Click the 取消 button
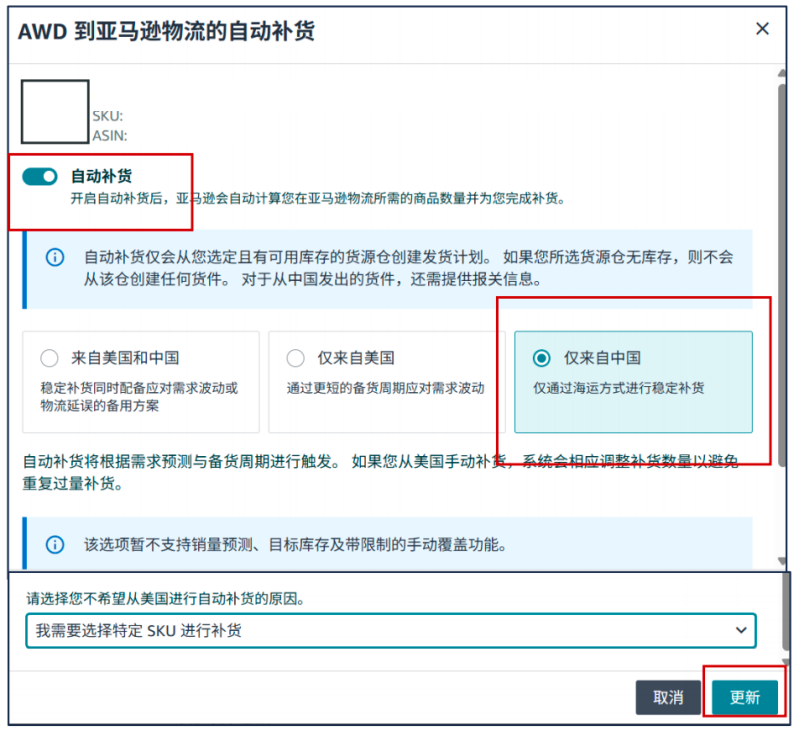Screen dimensions: 799x737 coord(668,697)
